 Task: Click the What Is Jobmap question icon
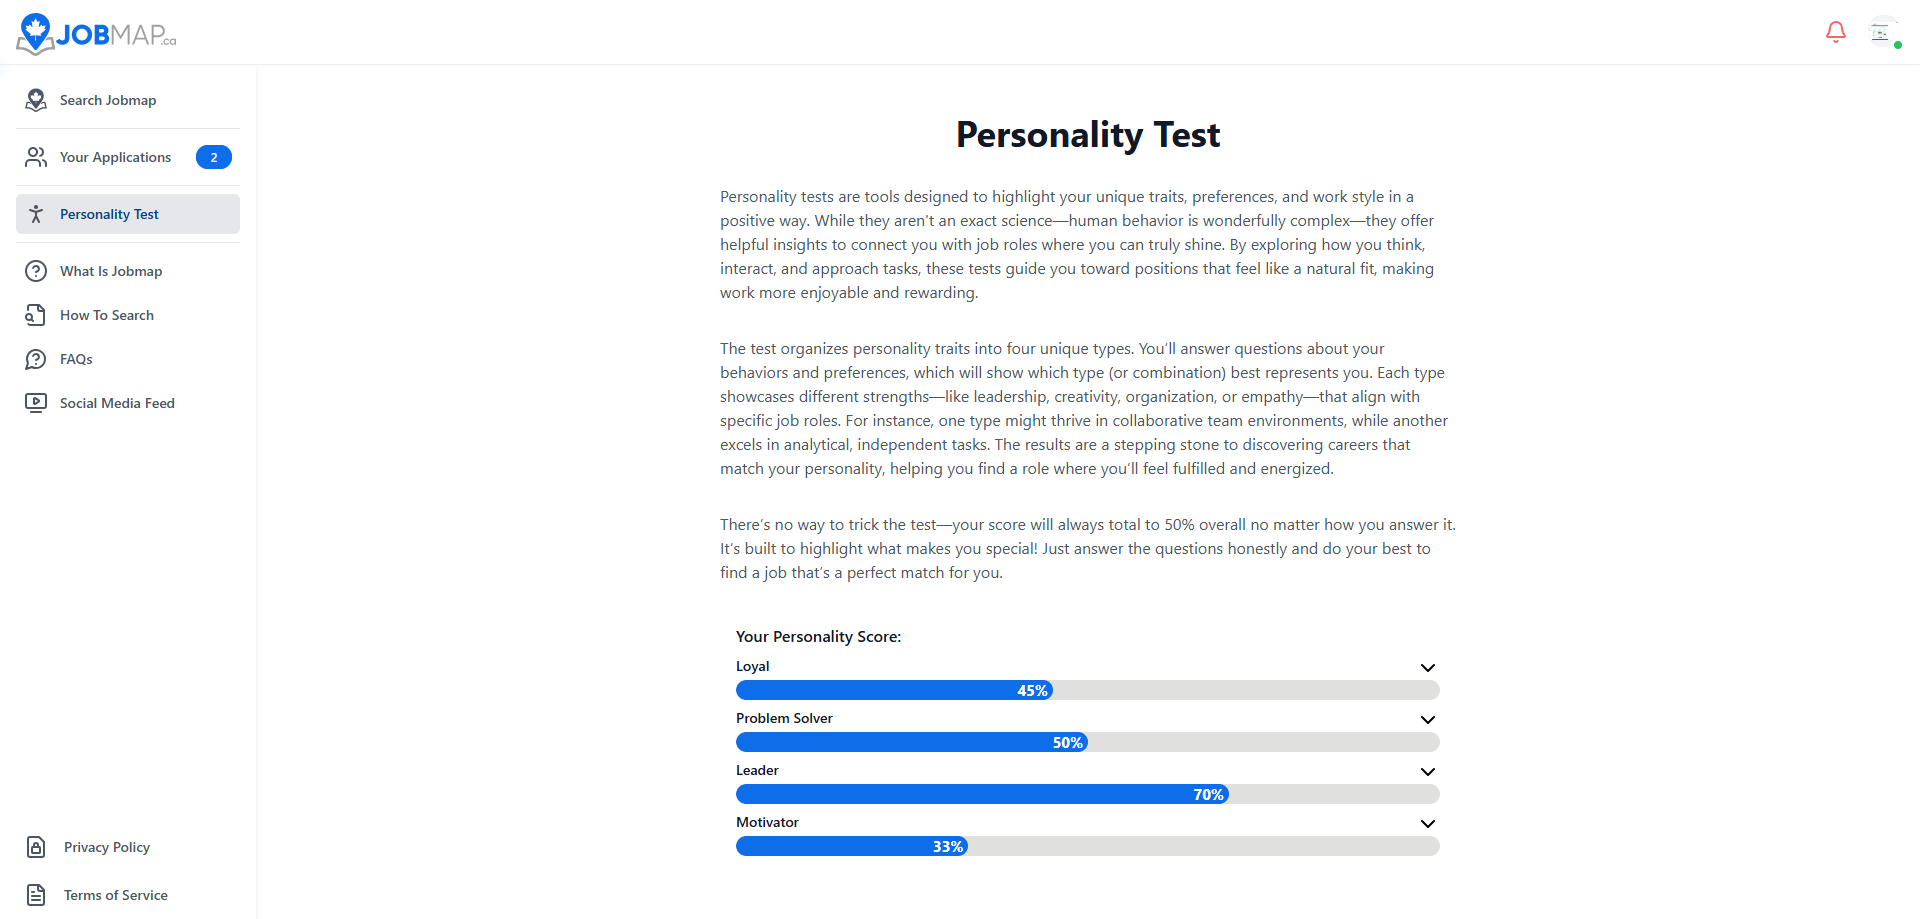click(36, 271)
